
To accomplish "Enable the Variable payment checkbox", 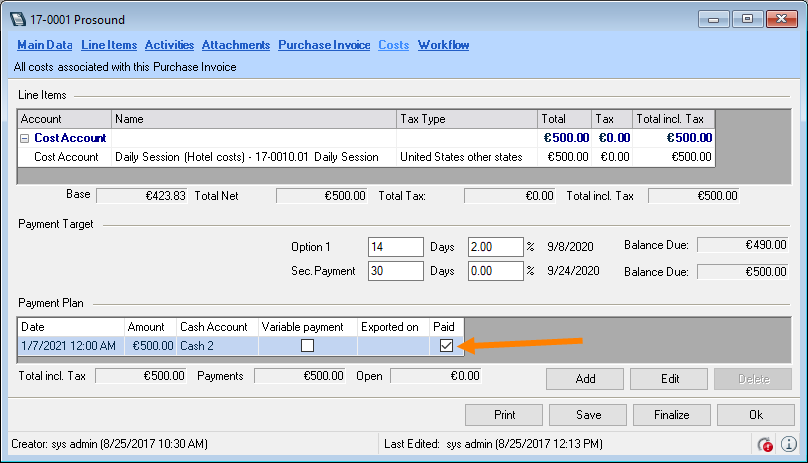I will tap(308, 346).
